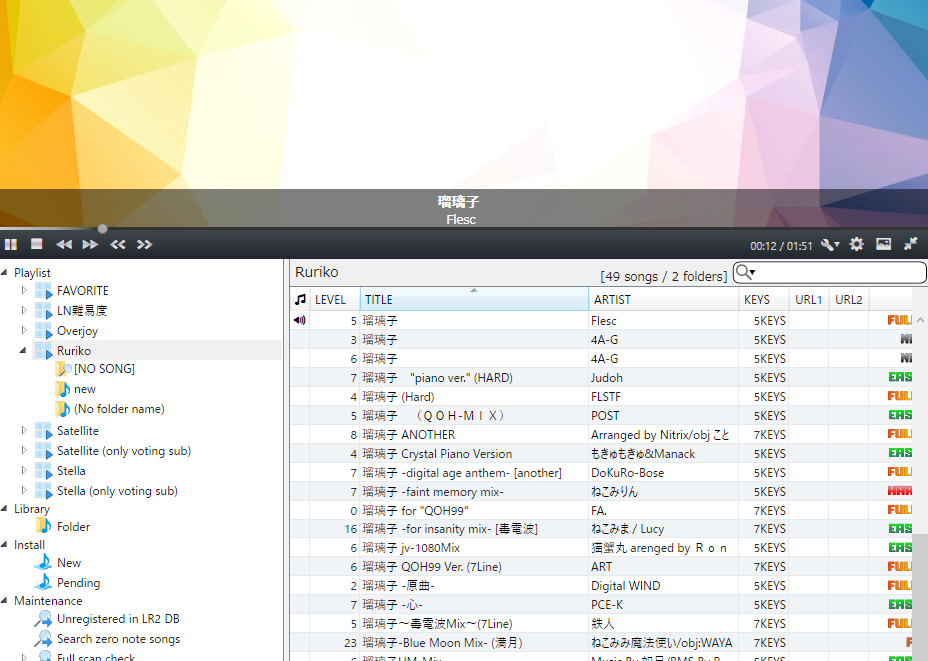The height and width of the screenshot is (661, 928).
Task: Collapse the Ruriko playlist
Action: [x=23, y=350]
